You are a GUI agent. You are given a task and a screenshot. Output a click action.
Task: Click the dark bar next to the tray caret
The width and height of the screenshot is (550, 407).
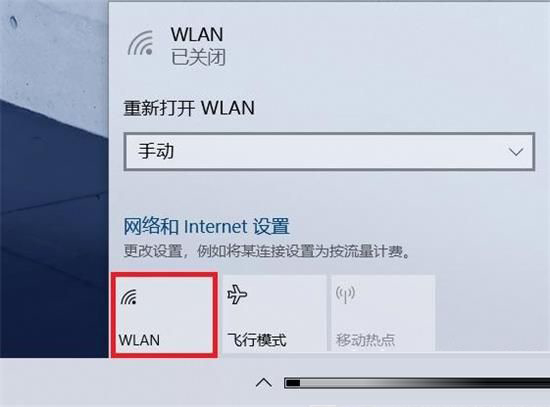(x=417, y=383)
